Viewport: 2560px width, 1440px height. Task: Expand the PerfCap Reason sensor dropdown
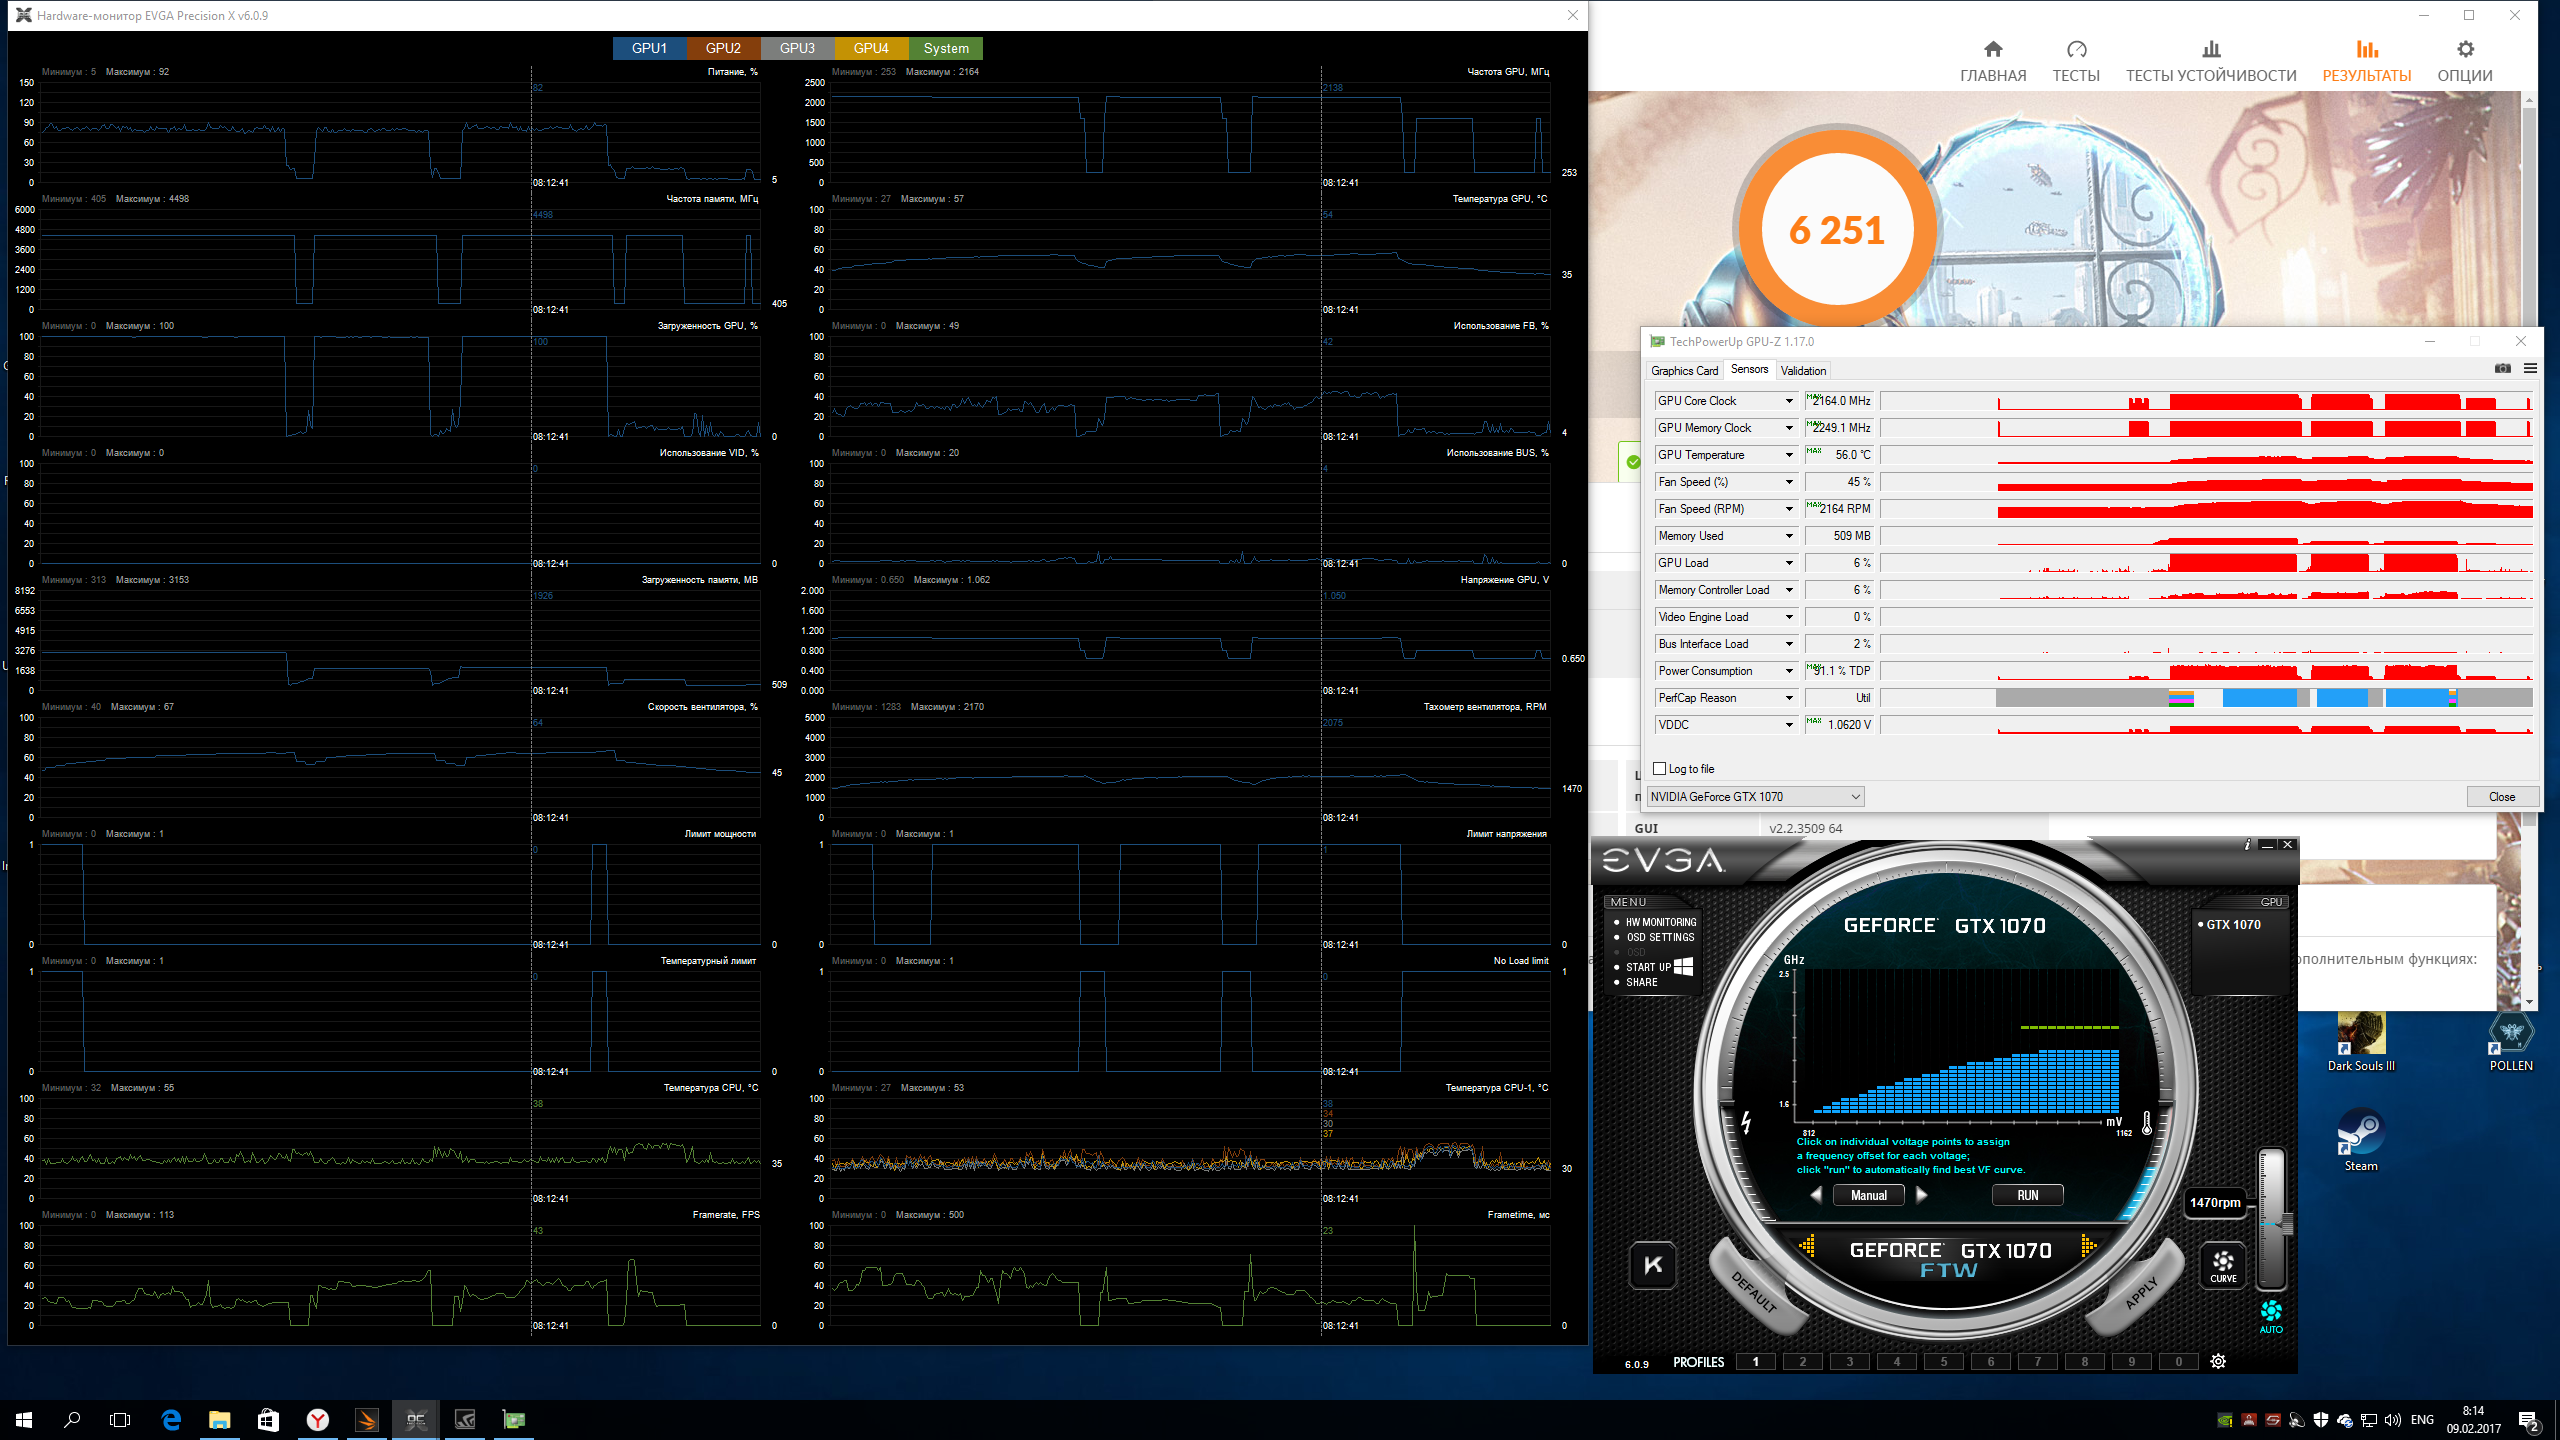coord(1789,698)
